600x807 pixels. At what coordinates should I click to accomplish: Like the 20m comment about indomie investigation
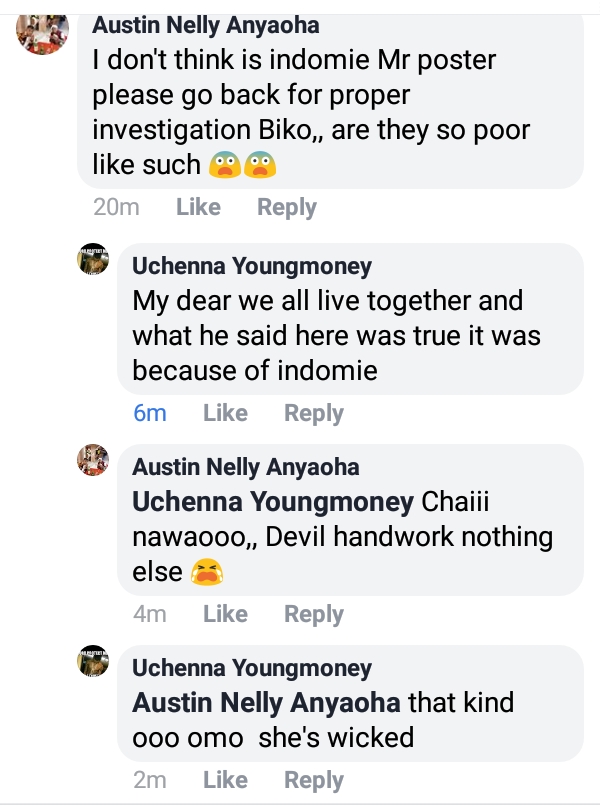point(198,208)
